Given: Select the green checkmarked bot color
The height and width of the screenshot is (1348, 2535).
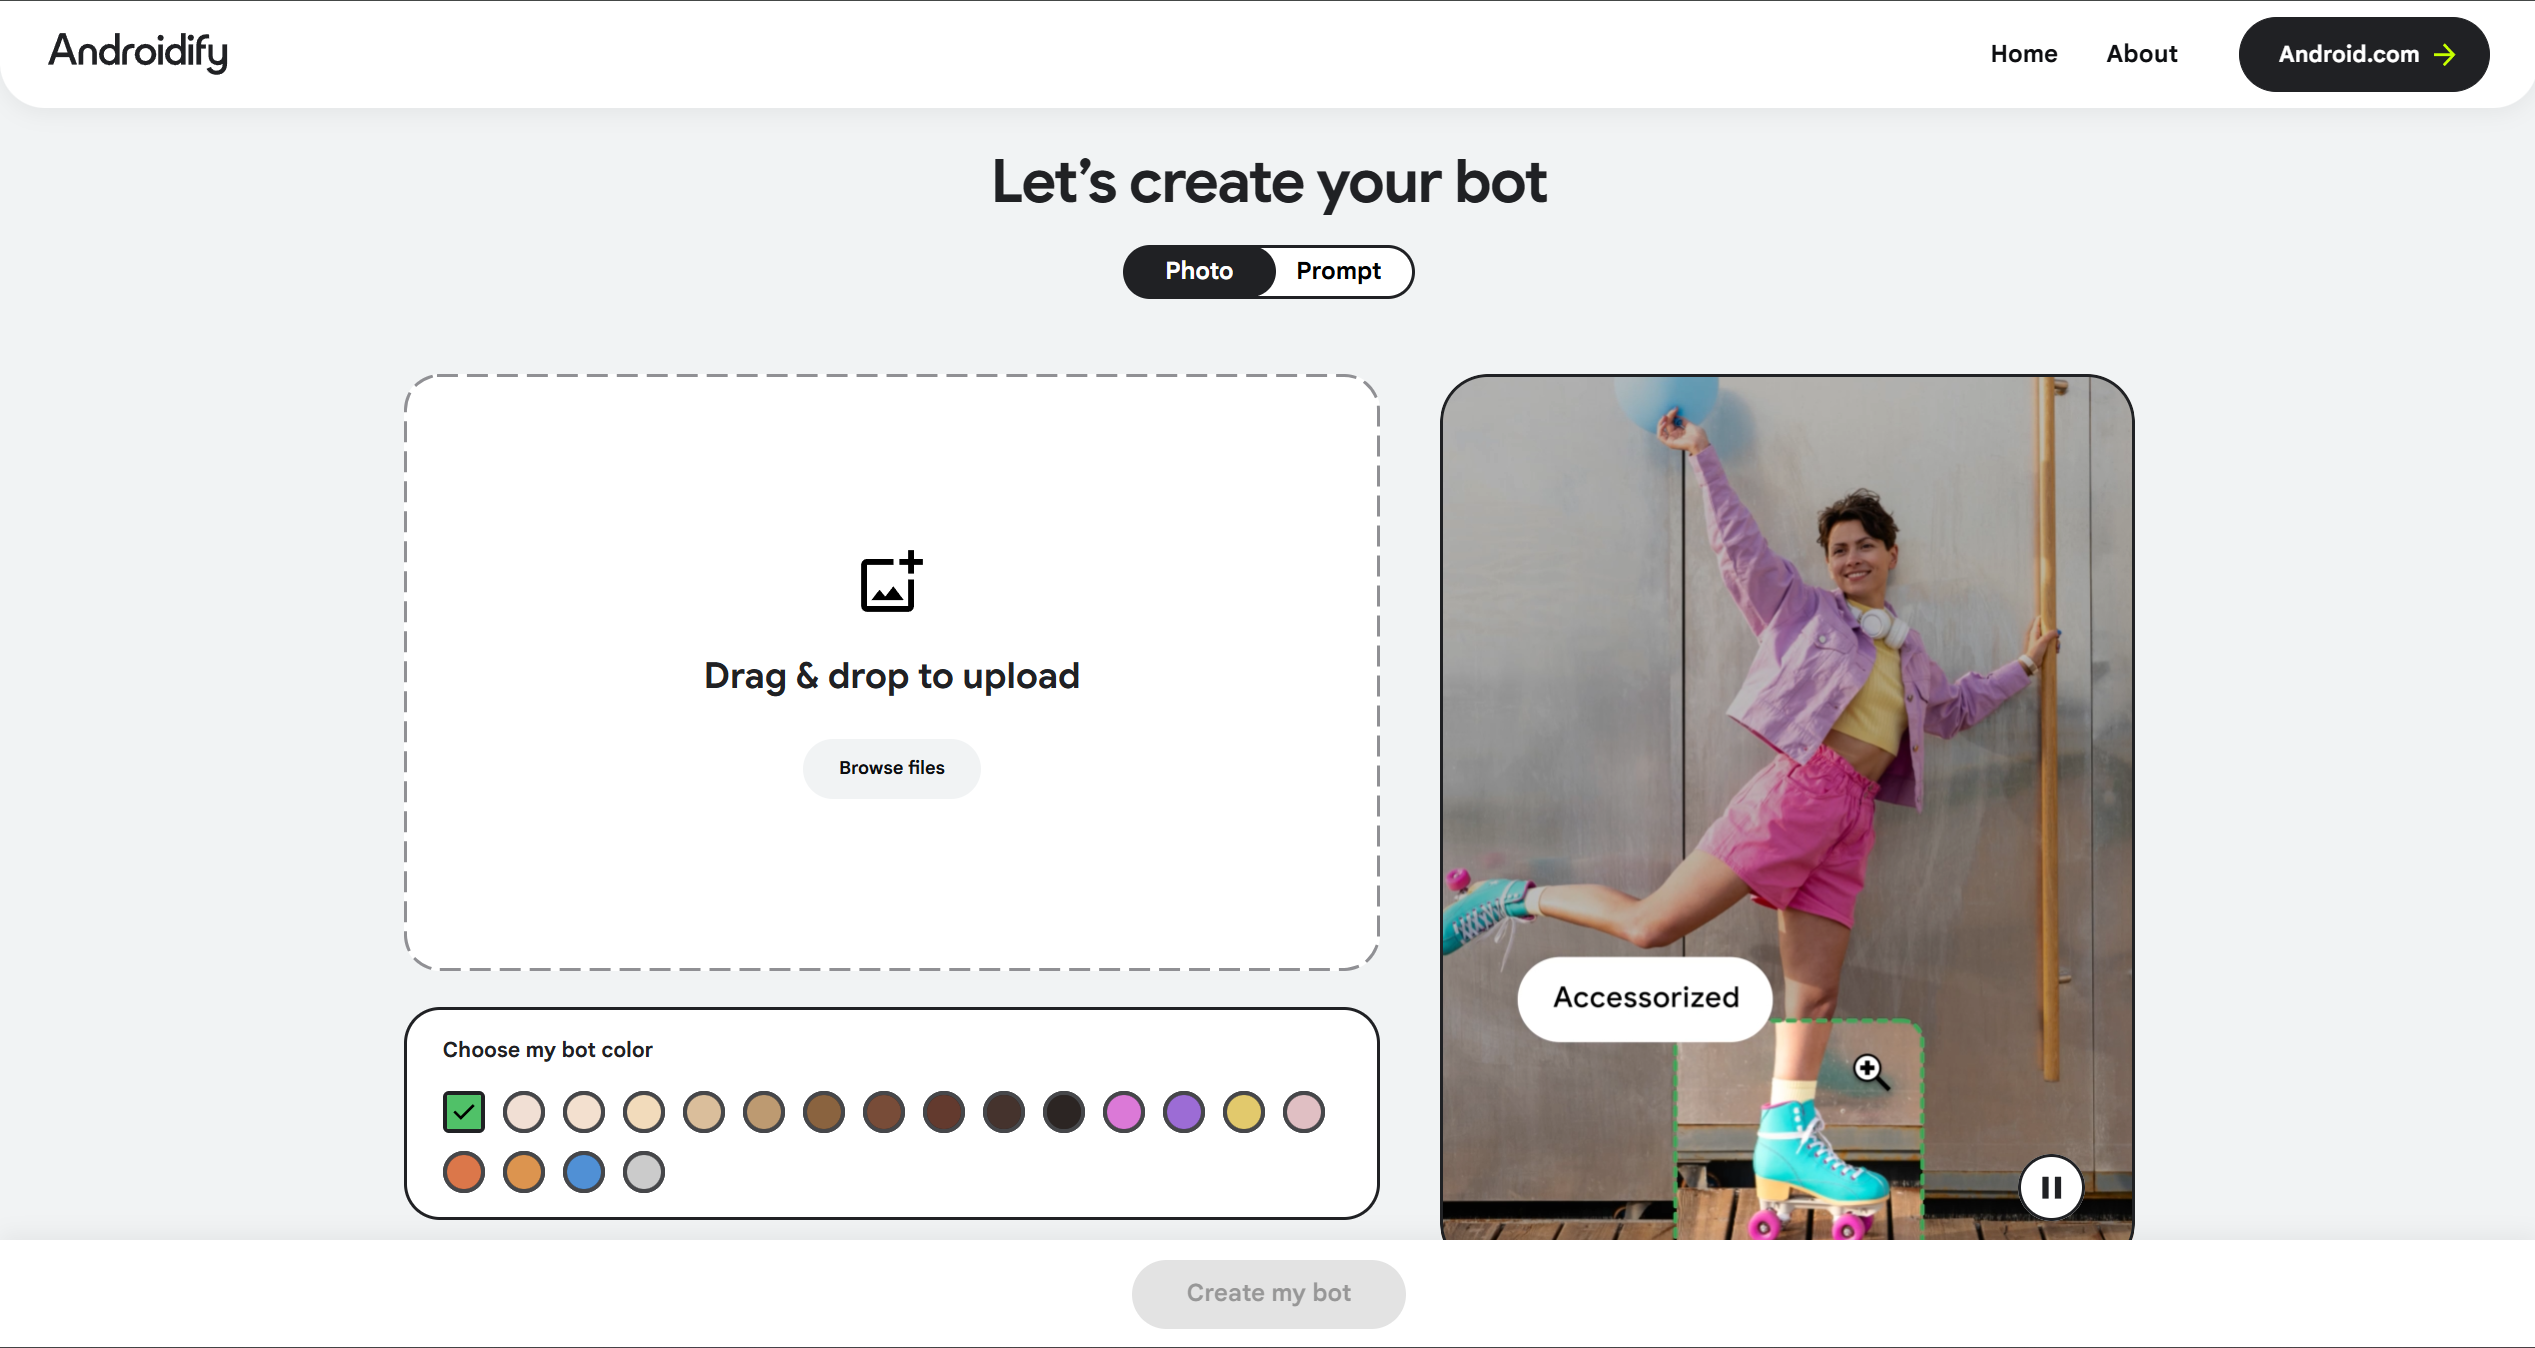Looking at the screenshot, I should (464, 1112).
